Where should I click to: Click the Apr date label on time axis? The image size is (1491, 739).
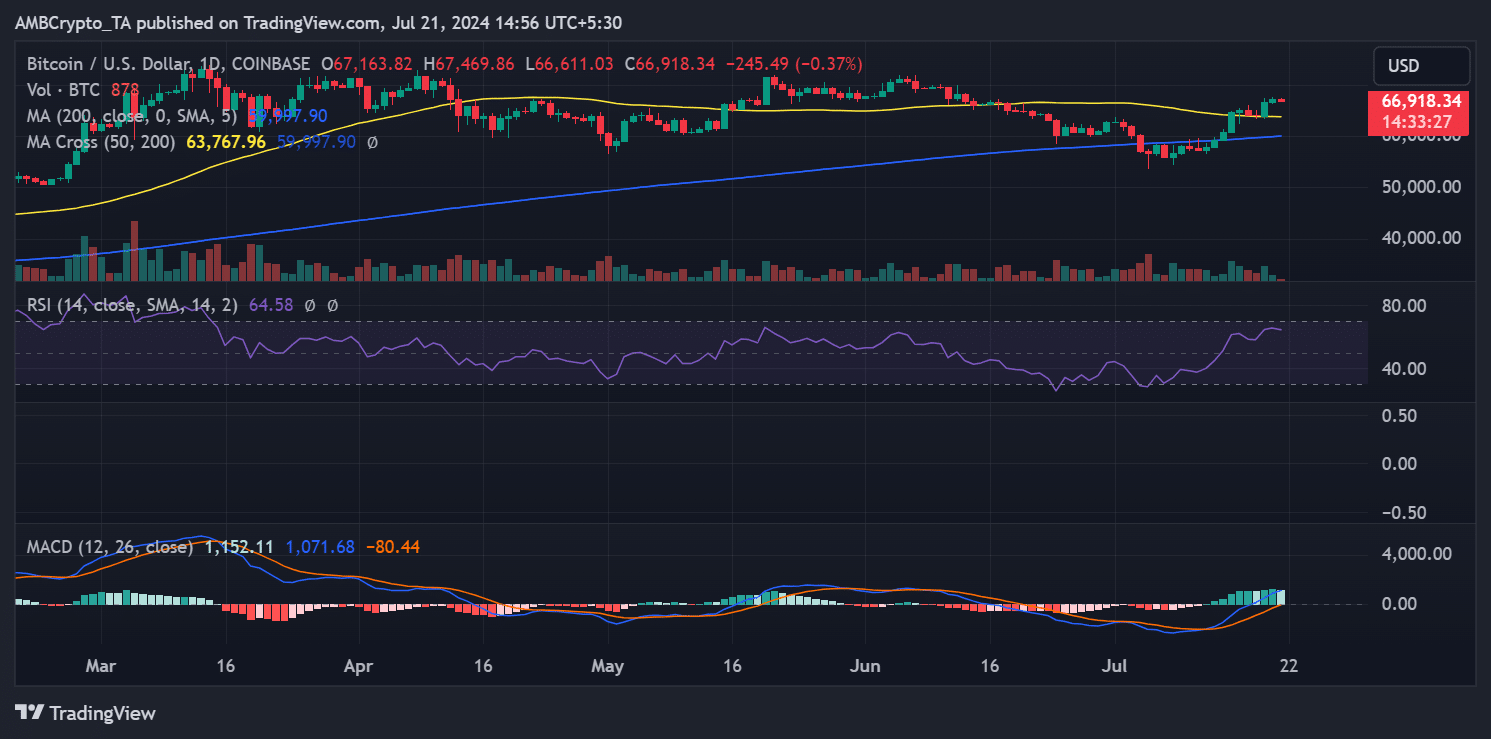pos(357,666)
